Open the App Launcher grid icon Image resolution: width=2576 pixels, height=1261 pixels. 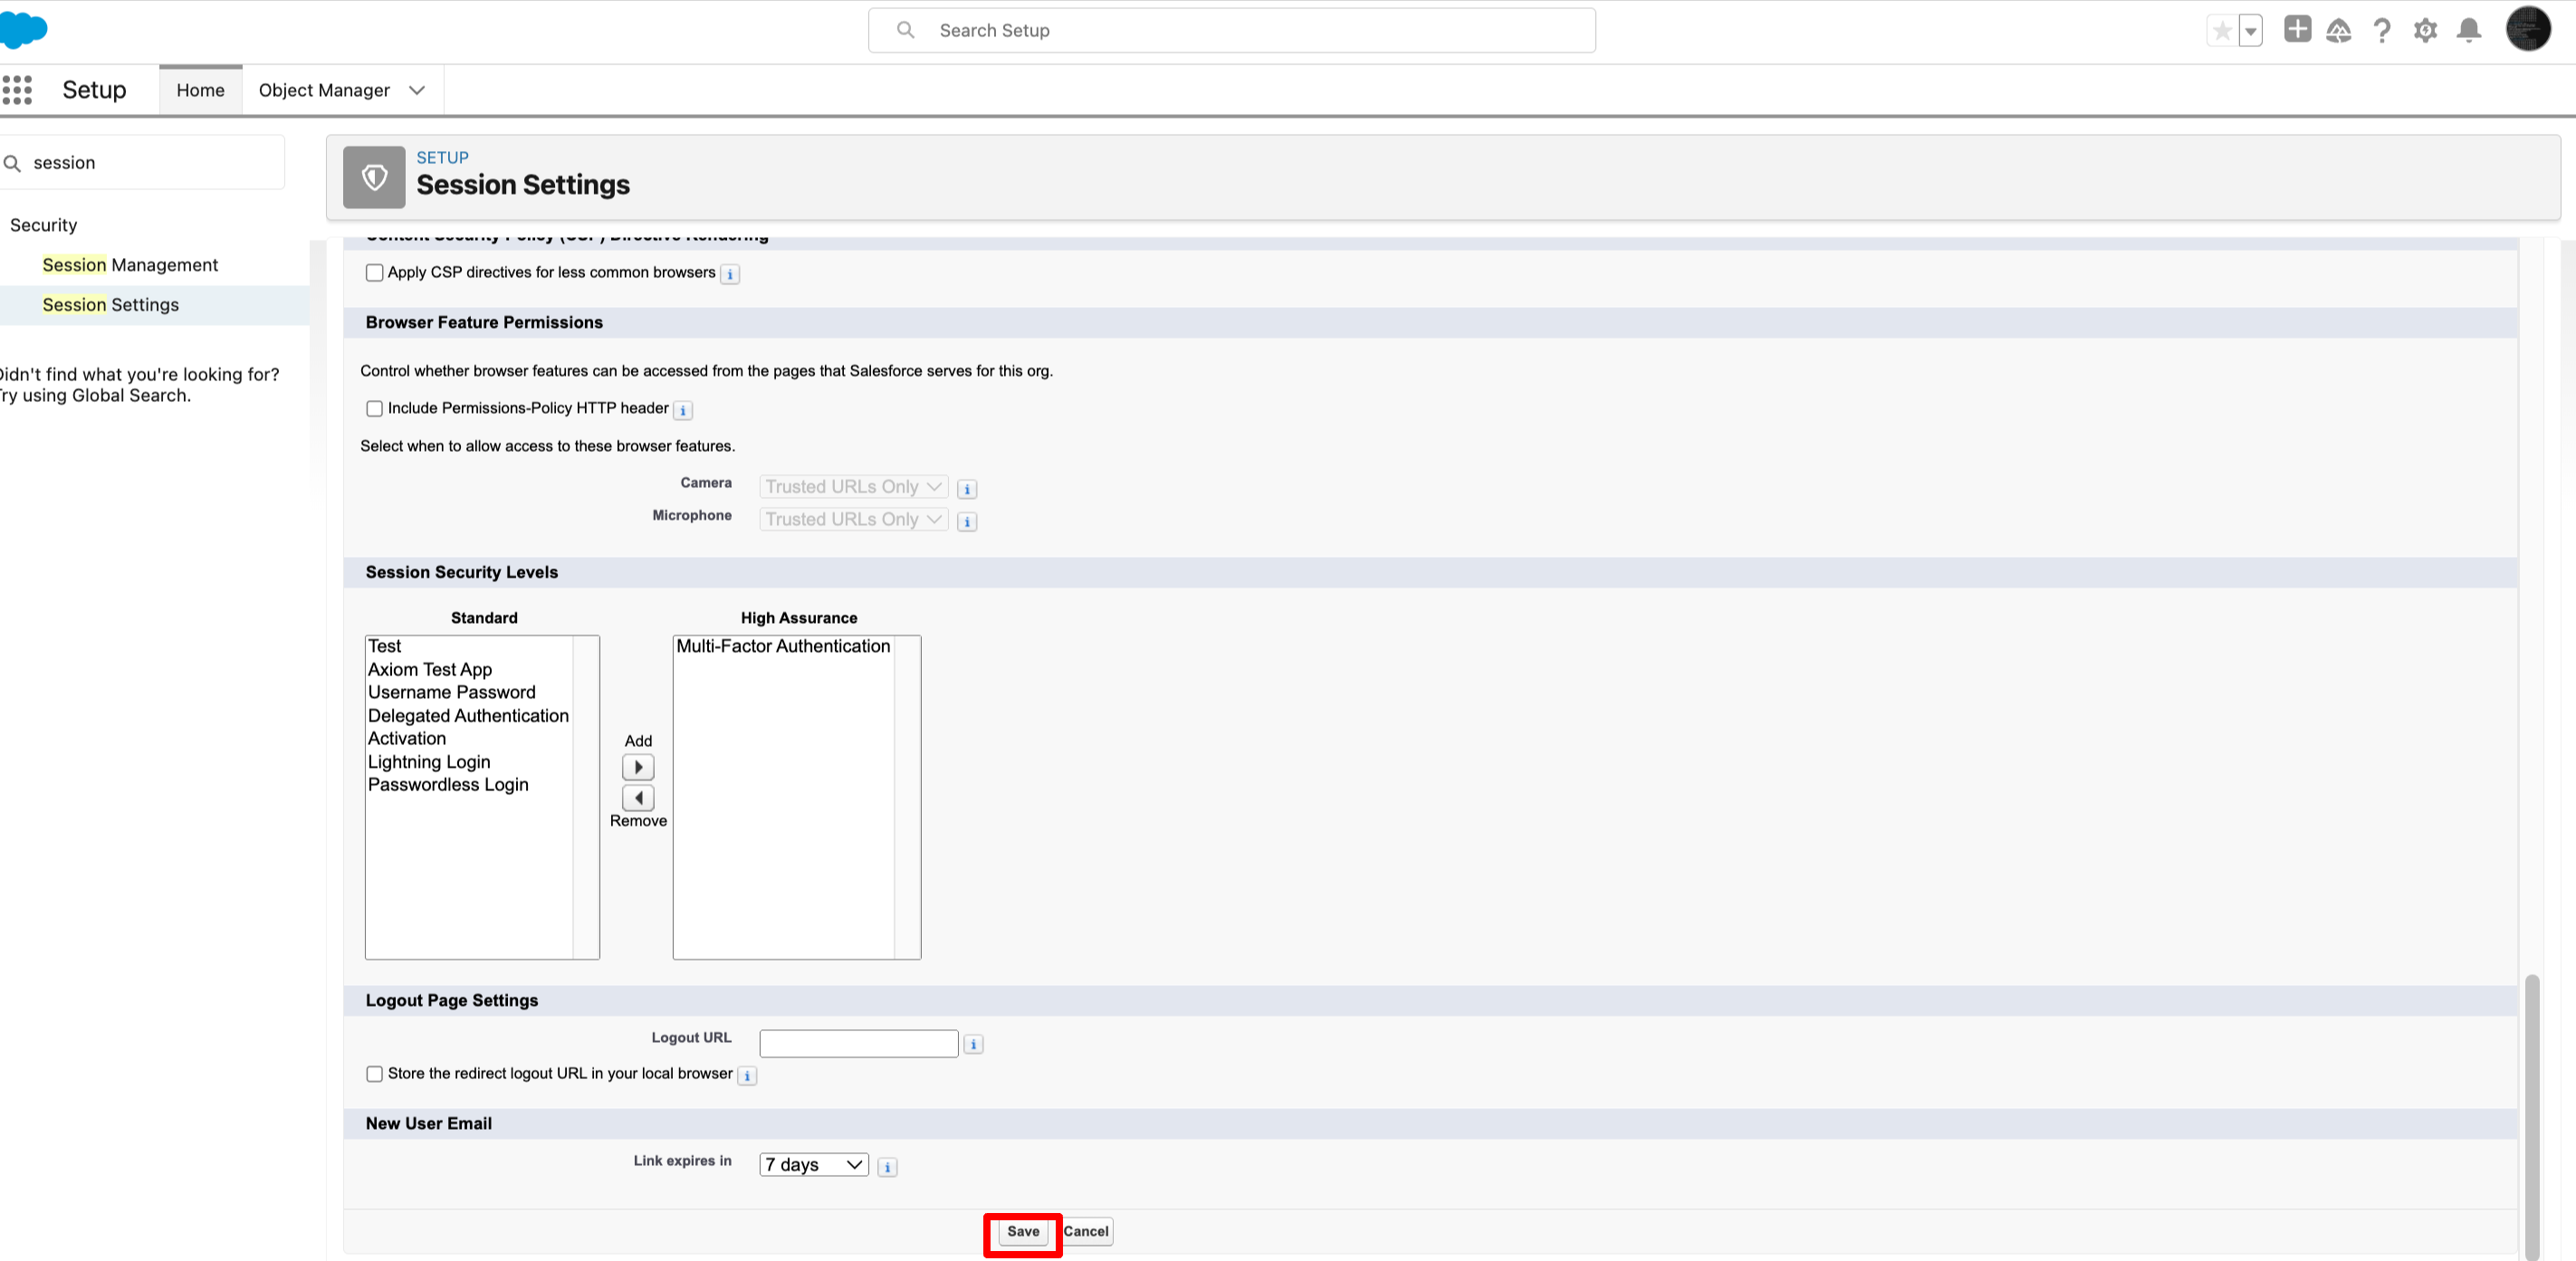click(x=17, y=90)
